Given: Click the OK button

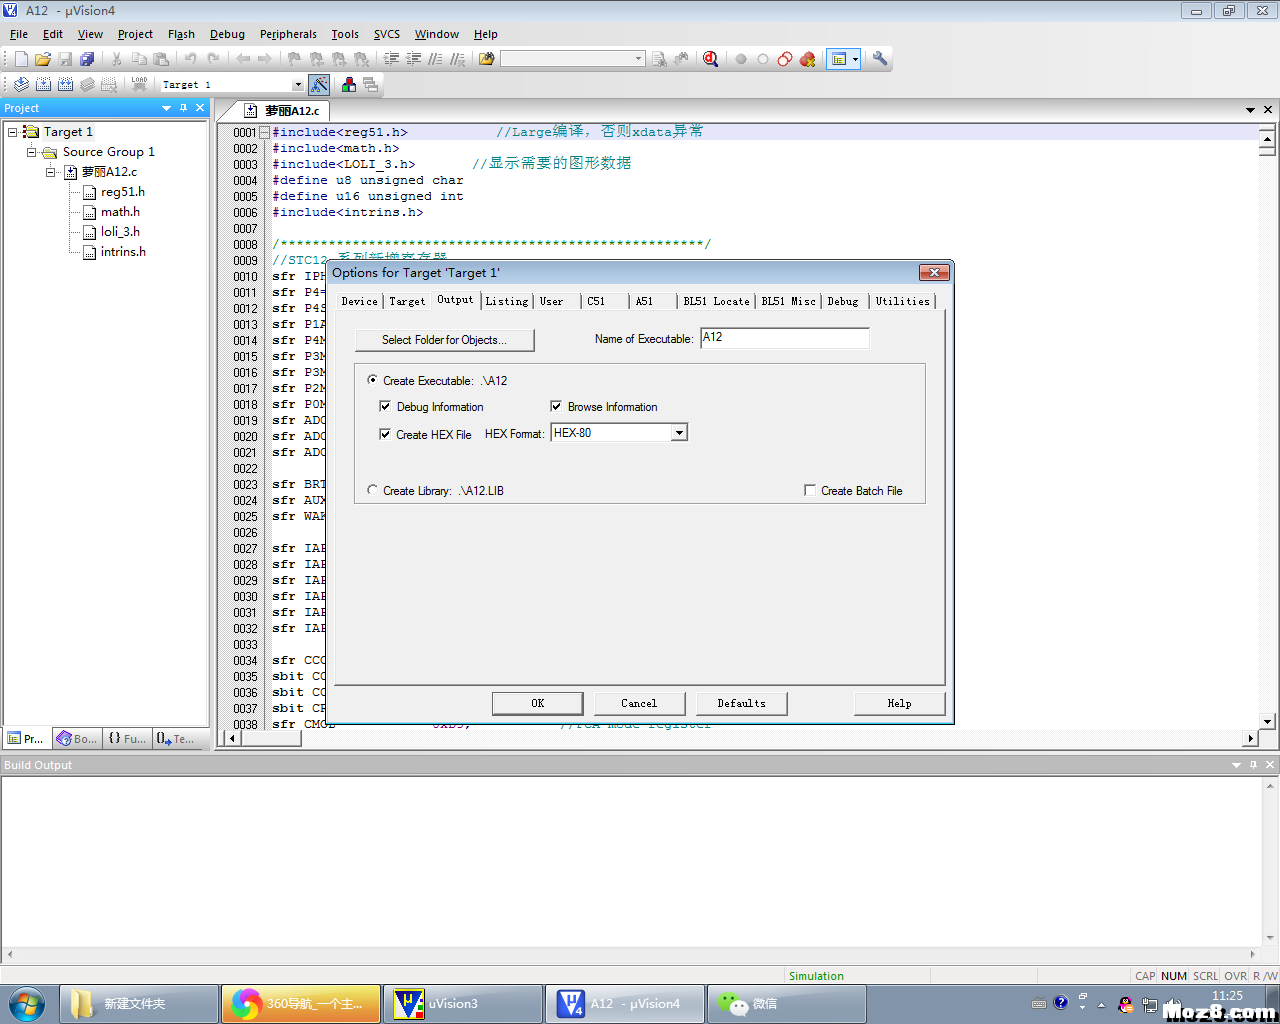Looking at the screenshot, I should coord(537,703).
